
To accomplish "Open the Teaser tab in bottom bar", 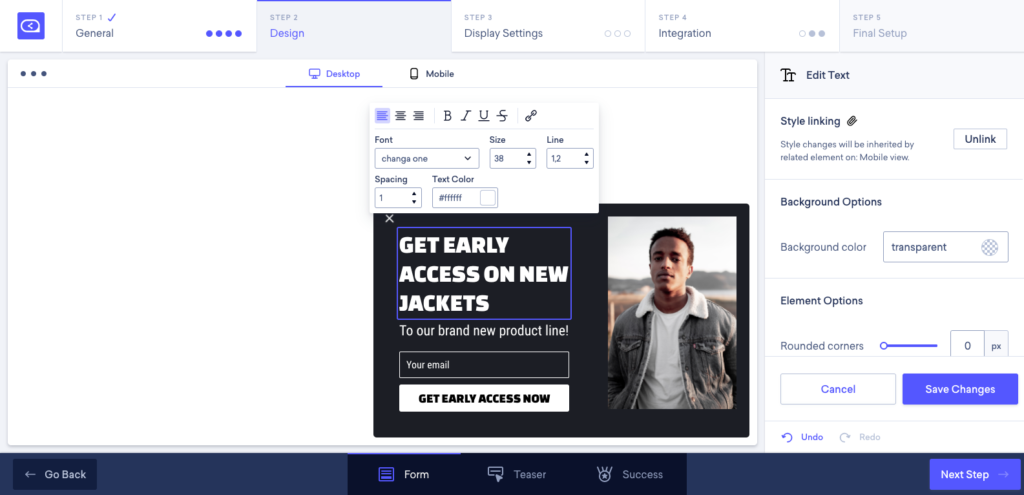I will 517,475.
